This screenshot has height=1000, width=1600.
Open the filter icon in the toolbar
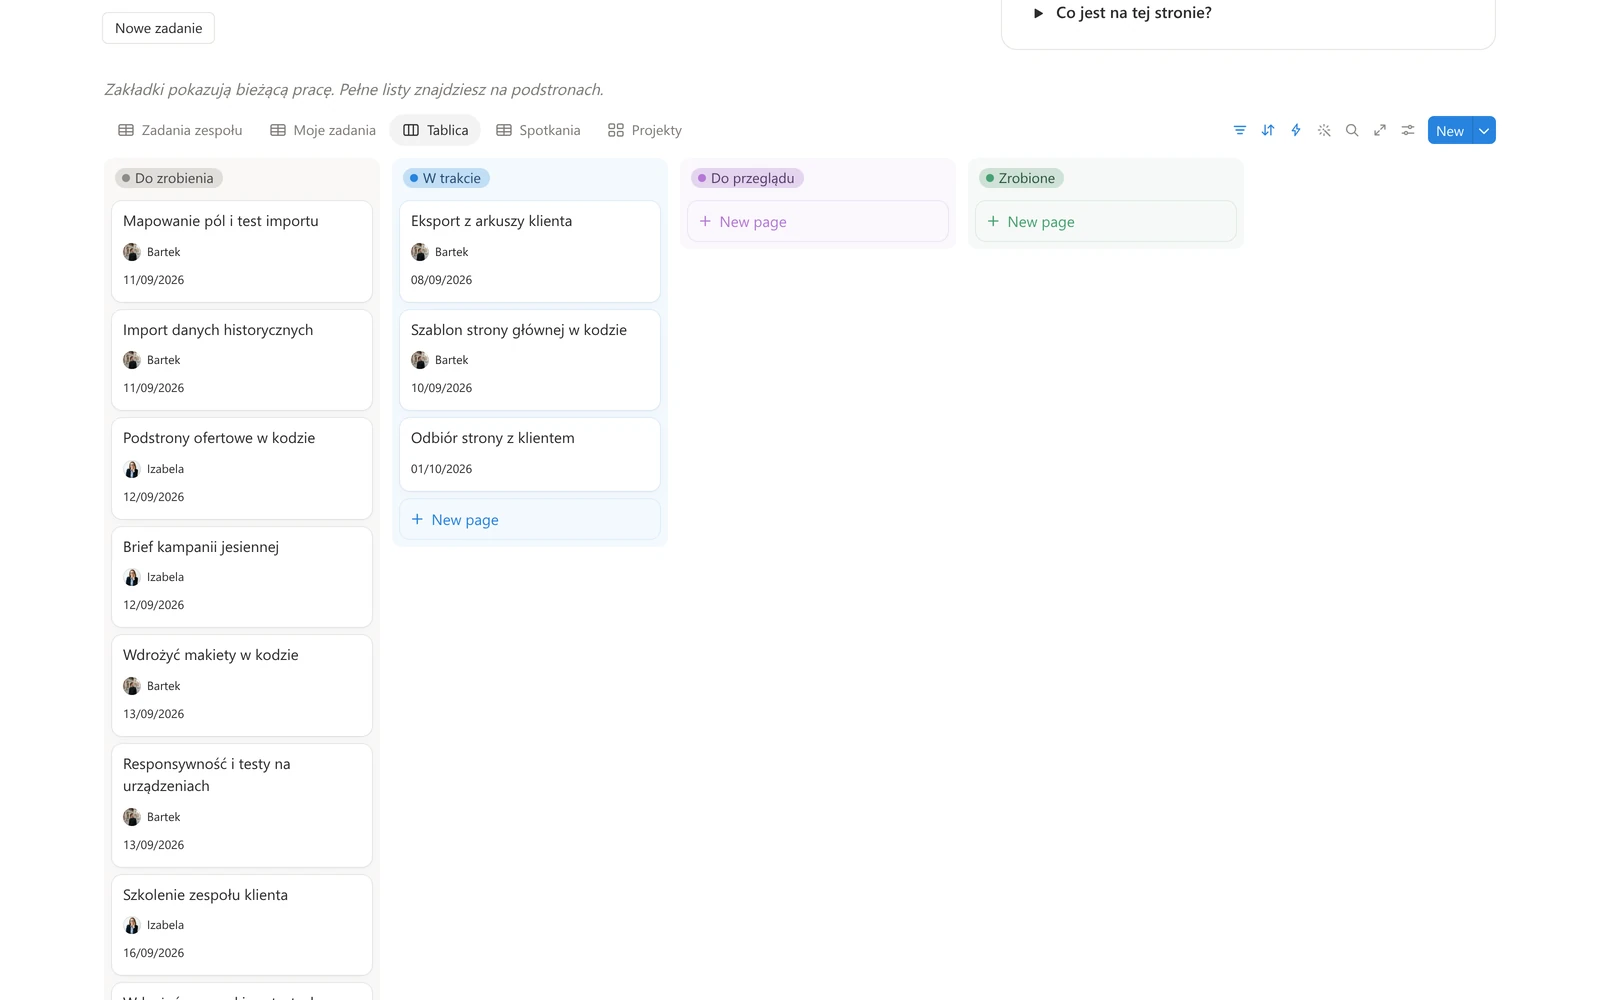1240,130
